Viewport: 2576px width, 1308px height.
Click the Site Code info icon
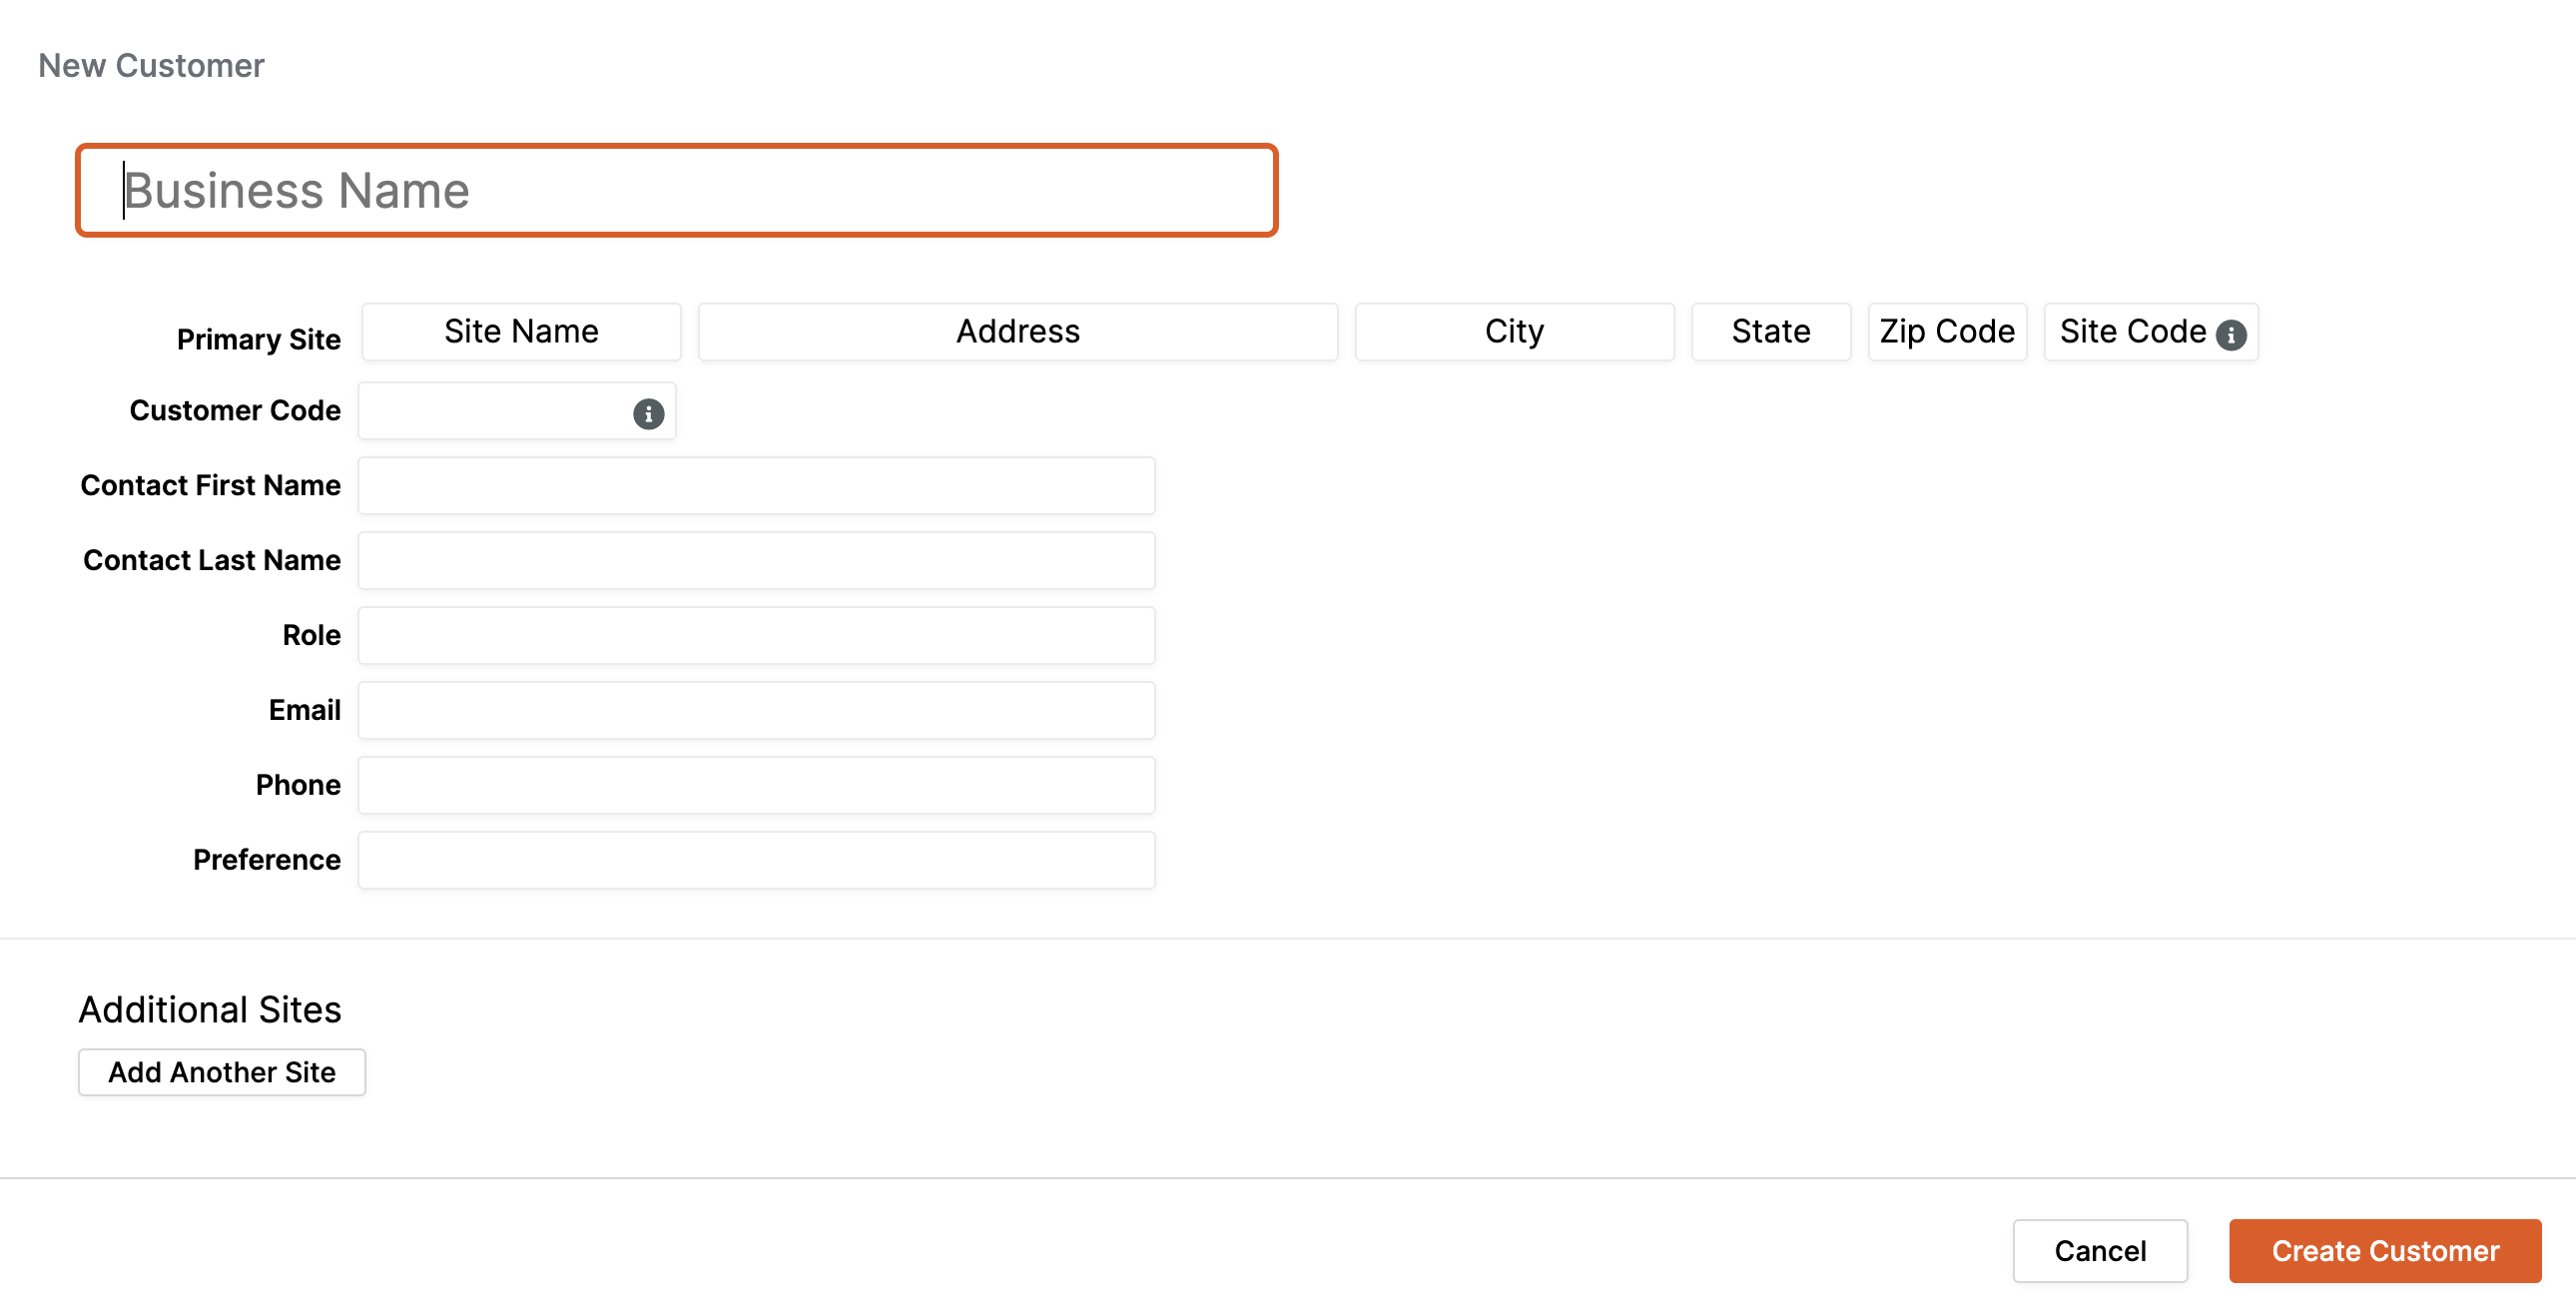pos(2230,334)
